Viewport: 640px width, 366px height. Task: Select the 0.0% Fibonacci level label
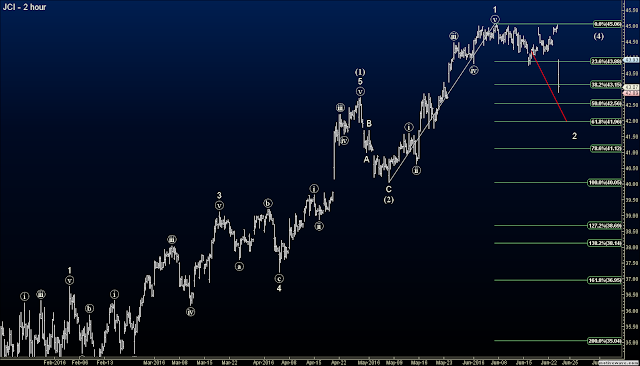click(607, 24)
